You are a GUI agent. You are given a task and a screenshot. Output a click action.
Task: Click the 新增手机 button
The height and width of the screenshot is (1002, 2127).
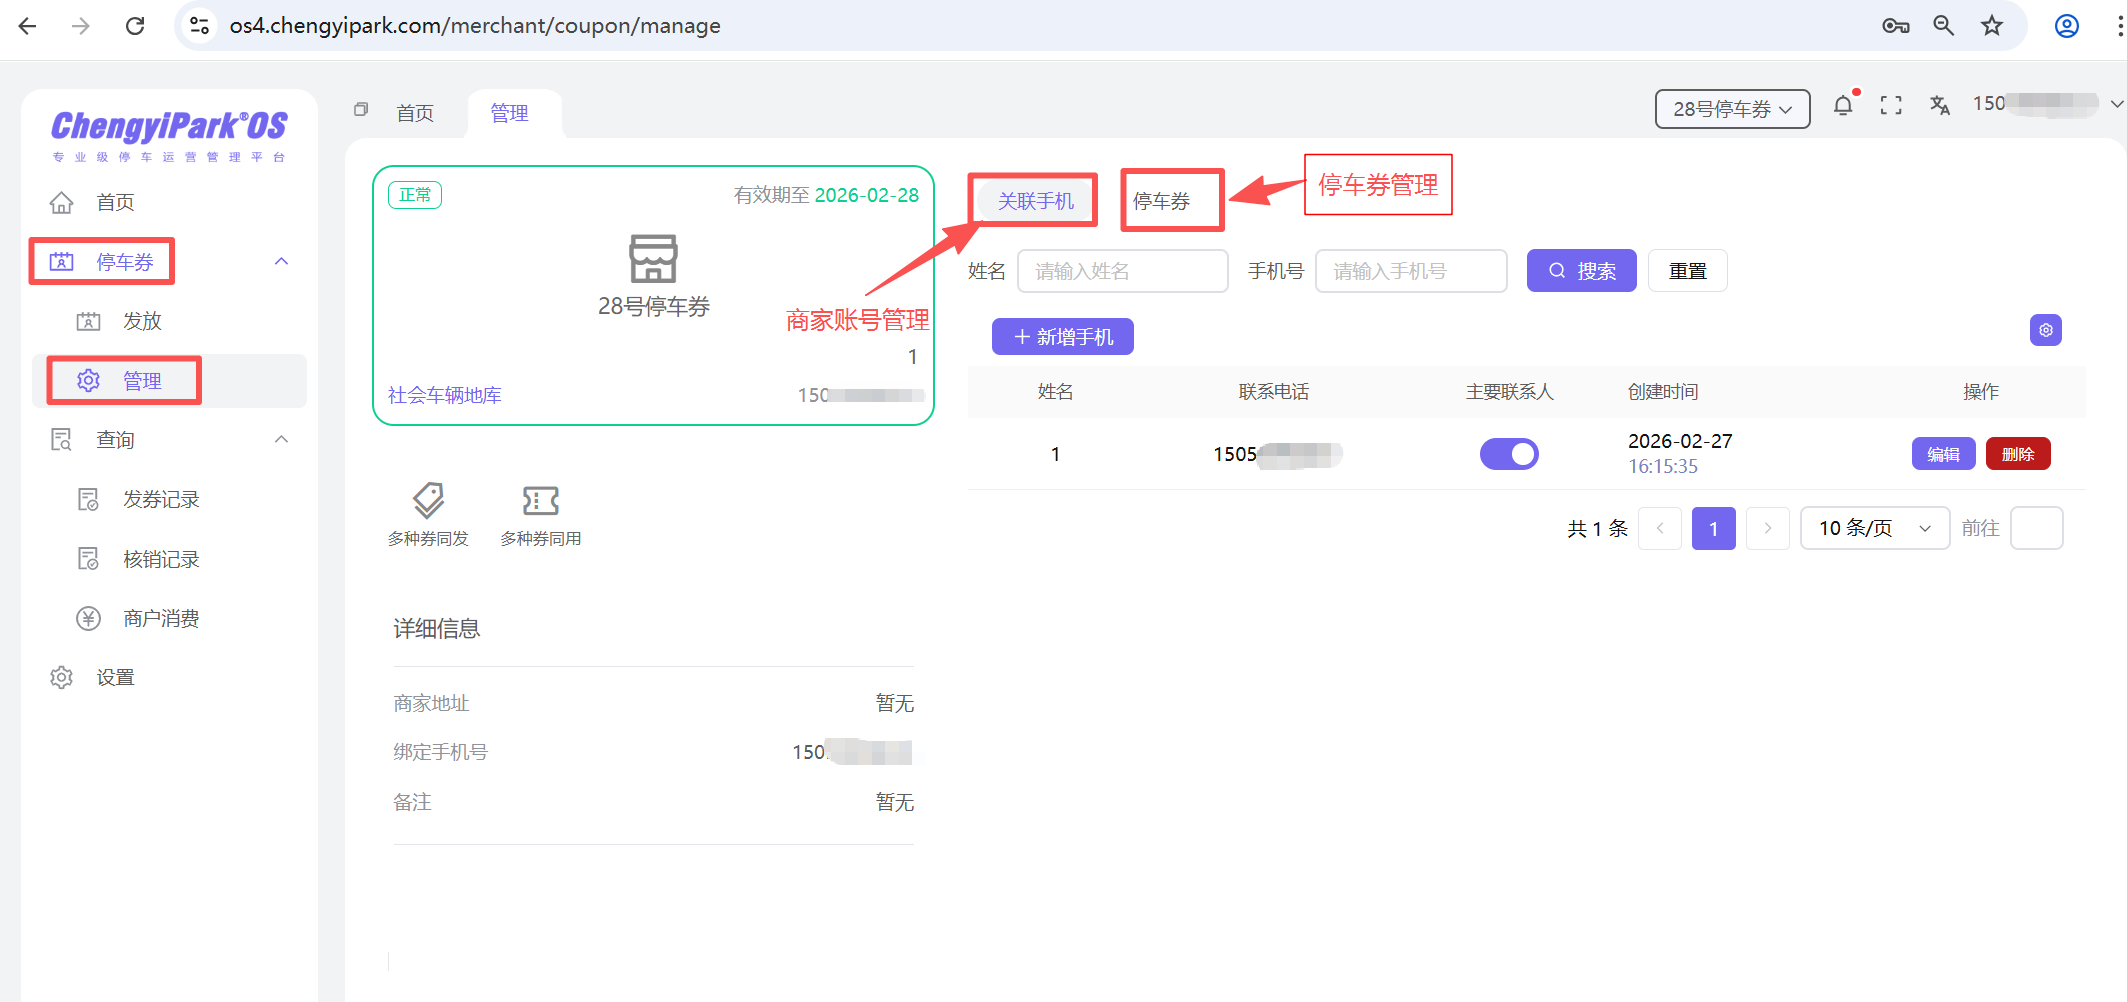tap(1062, 337)
